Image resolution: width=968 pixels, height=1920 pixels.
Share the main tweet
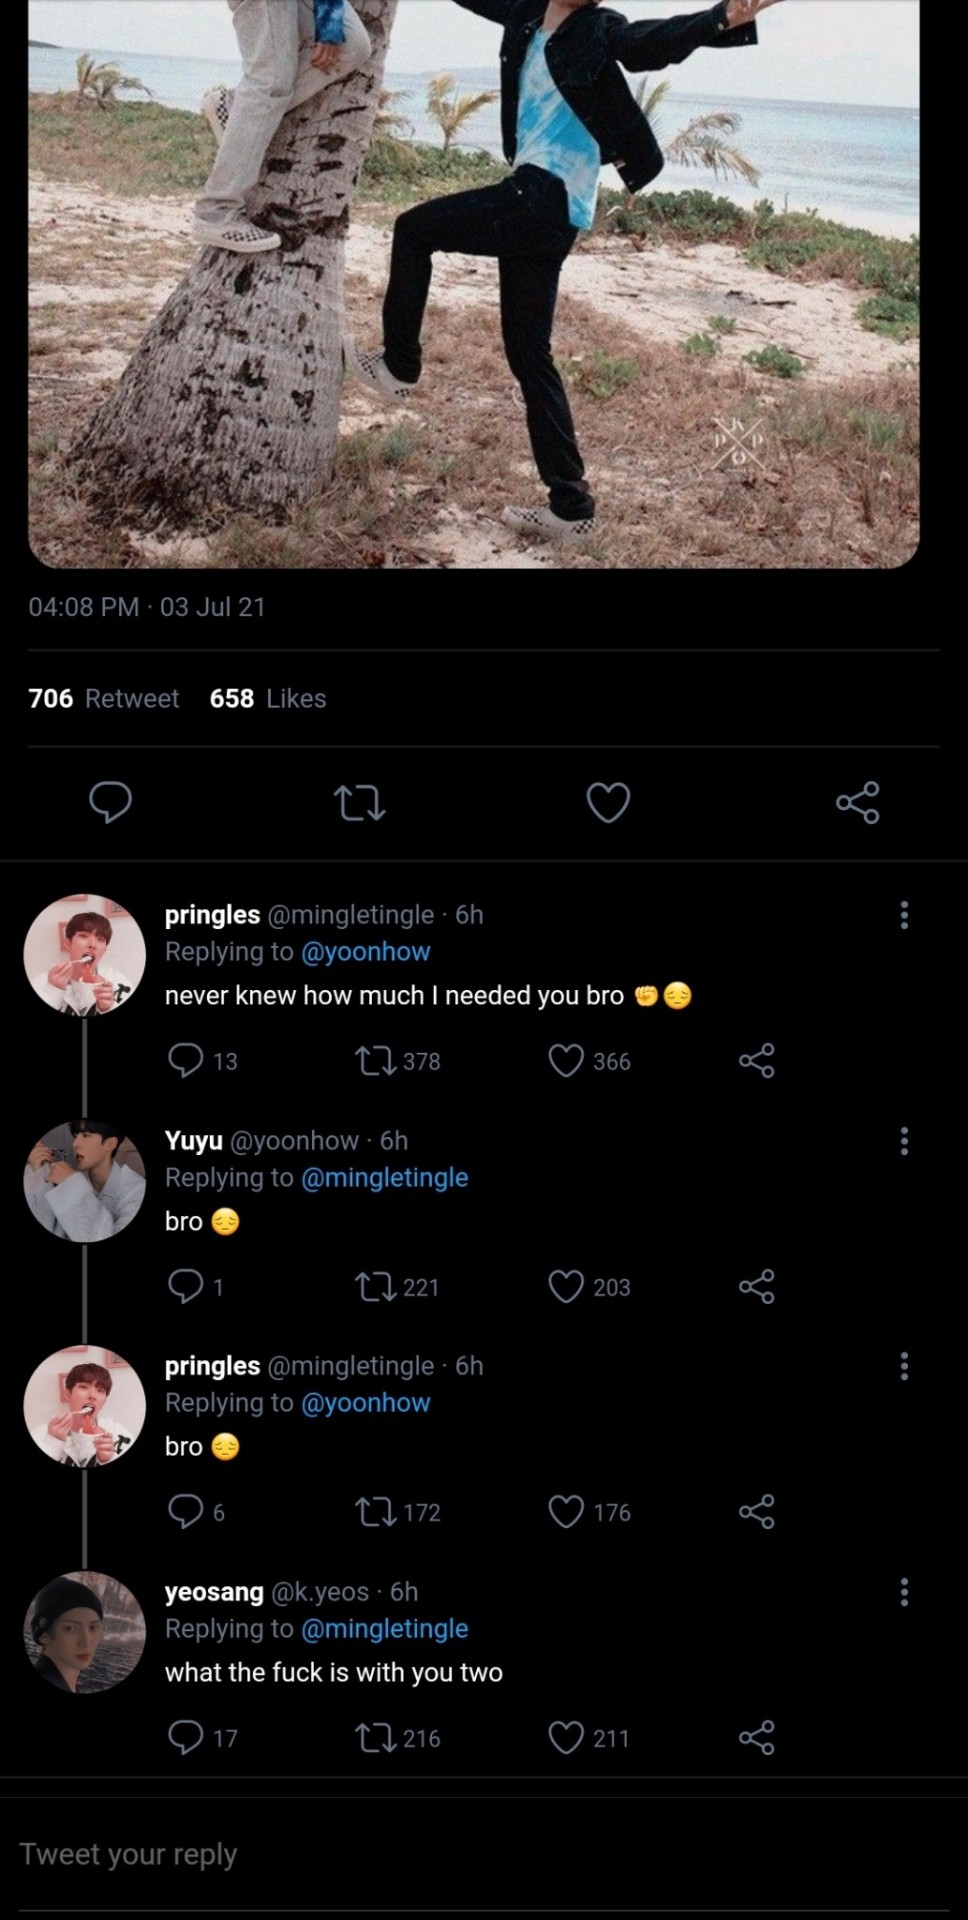pyautogui.click(x=857, y=802)
